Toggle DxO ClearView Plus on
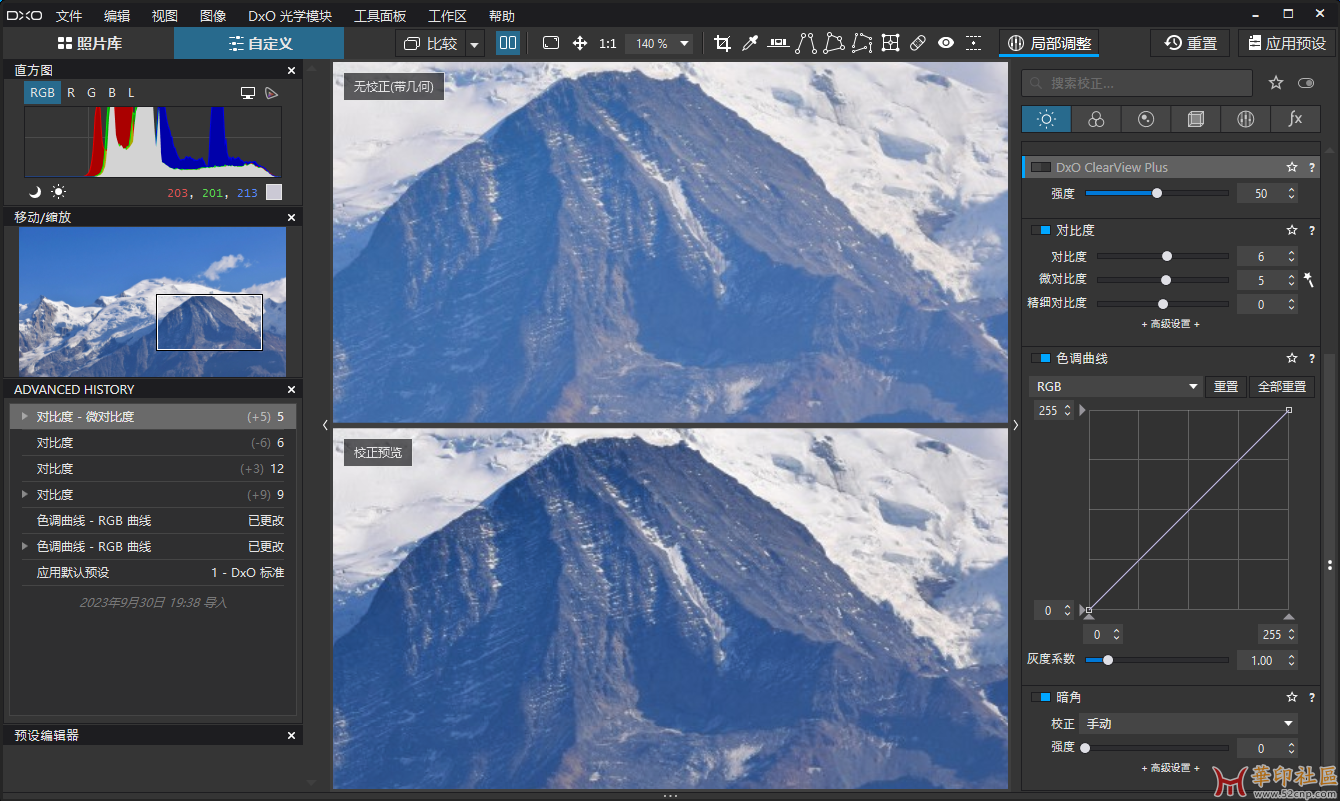Screen dimensions: 1340x801 1041,168
